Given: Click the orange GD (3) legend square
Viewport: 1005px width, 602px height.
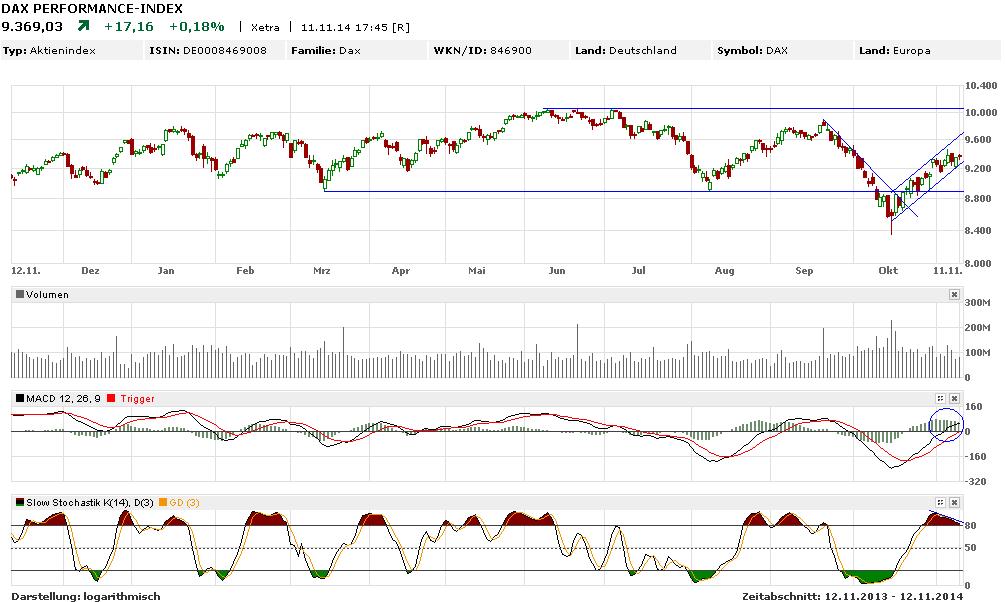Looking at the screenshot, I should coord(163,503).
